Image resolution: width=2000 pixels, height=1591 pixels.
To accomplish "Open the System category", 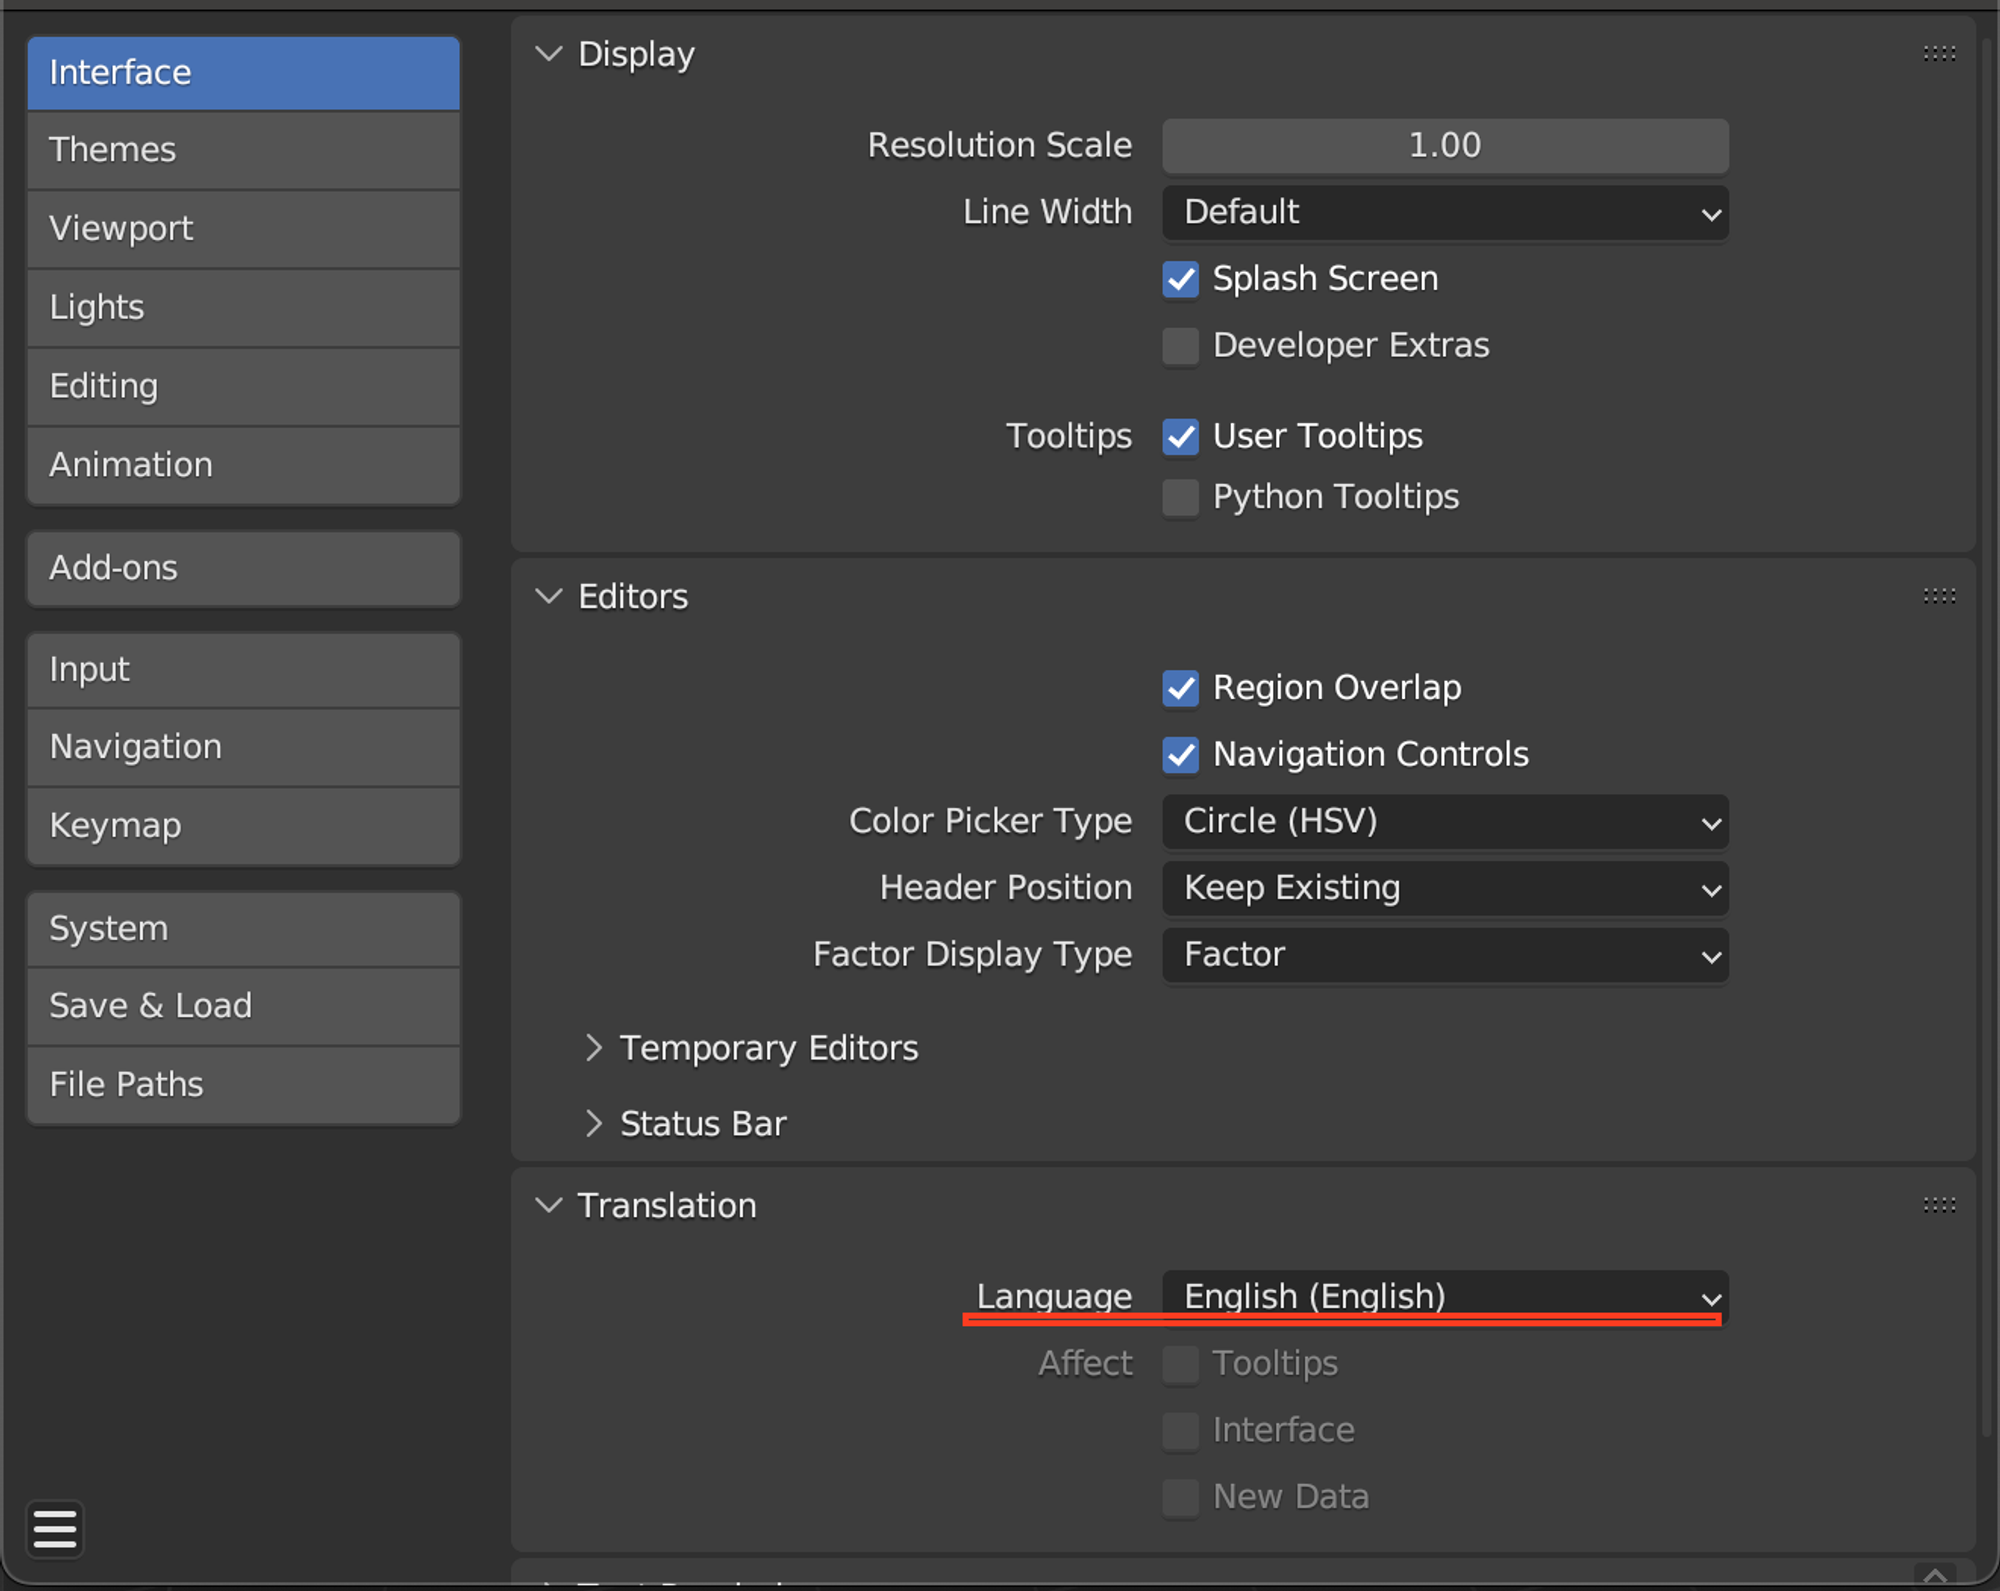I will [x=244, y=929].
